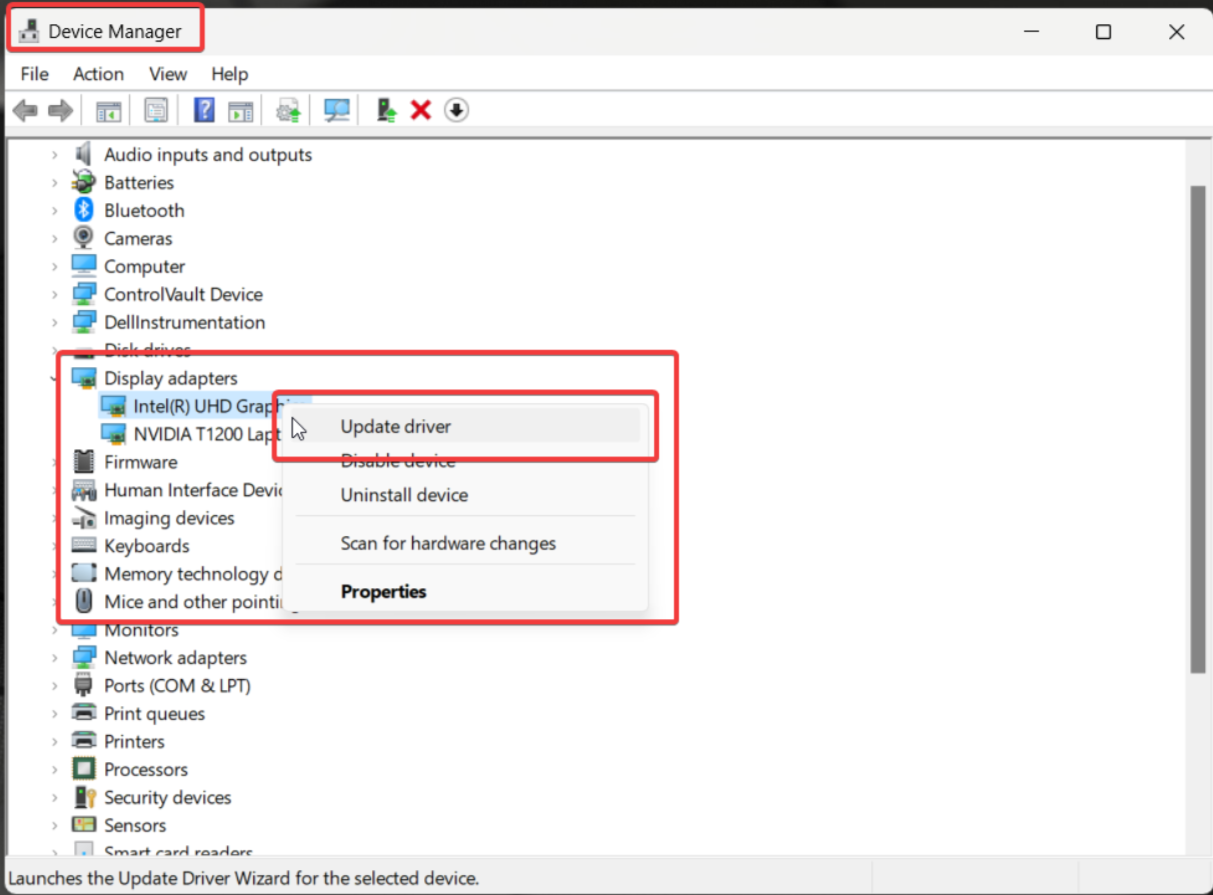Image resolution: width=1213 pixels, height=895 pixels.
Task: Click Properties in the context menu
Action: coord(384,592)
